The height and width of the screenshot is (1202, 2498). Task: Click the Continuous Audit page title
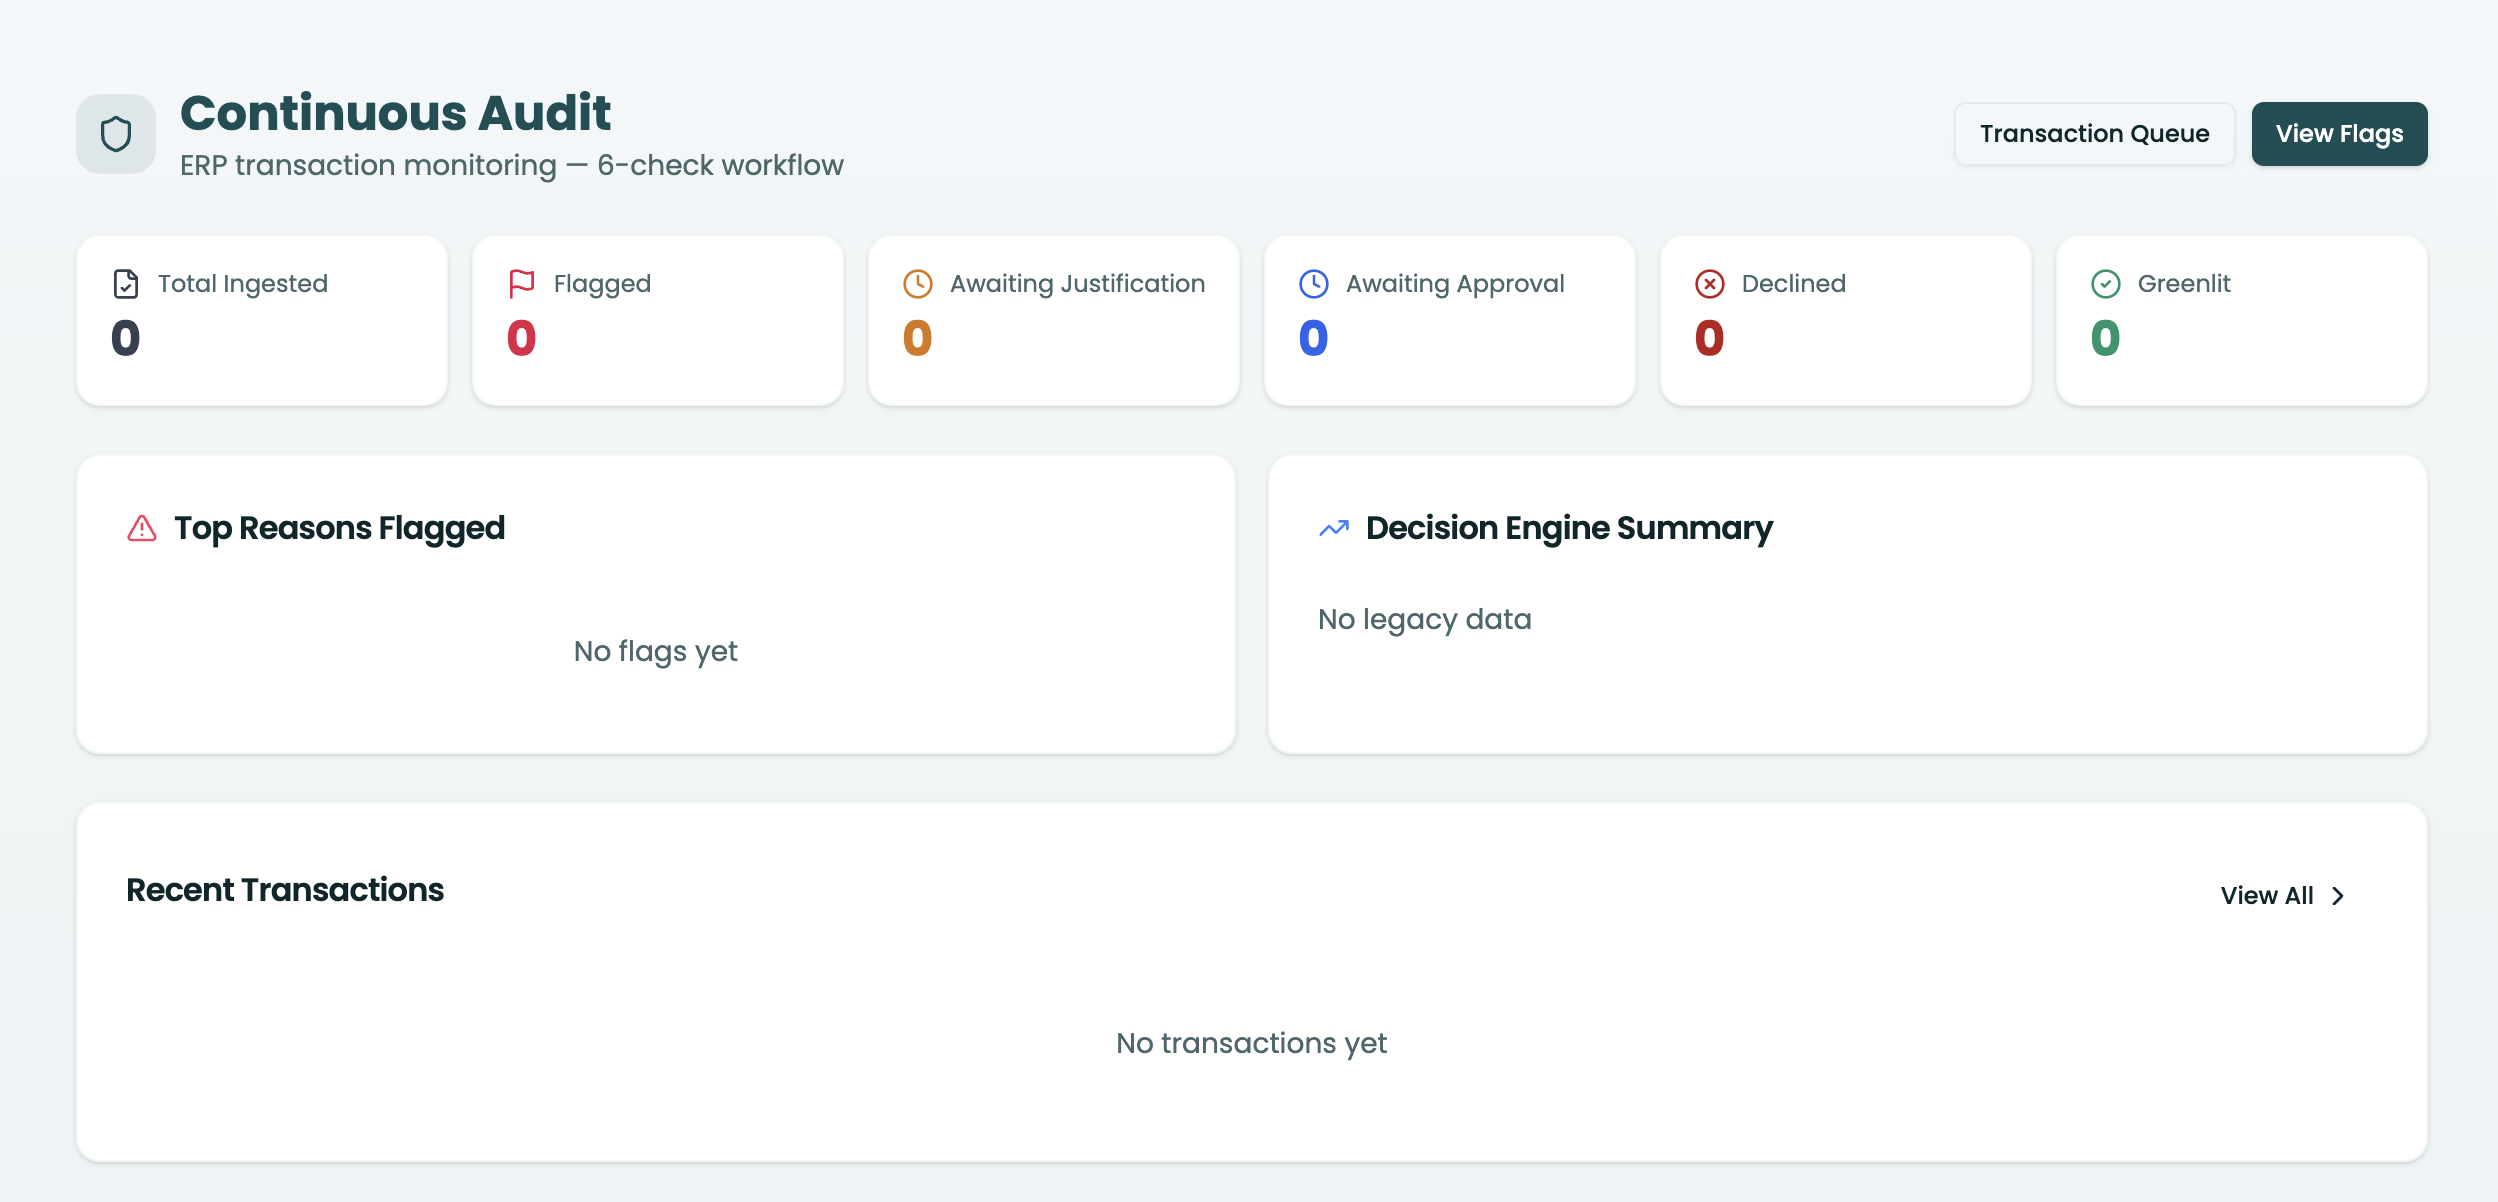(x=396, y=112)
